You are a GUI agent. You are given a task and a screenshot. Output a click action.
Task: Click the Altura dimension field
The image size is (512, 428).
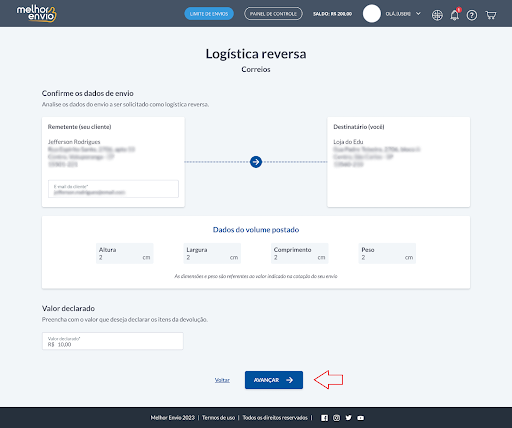125,254
